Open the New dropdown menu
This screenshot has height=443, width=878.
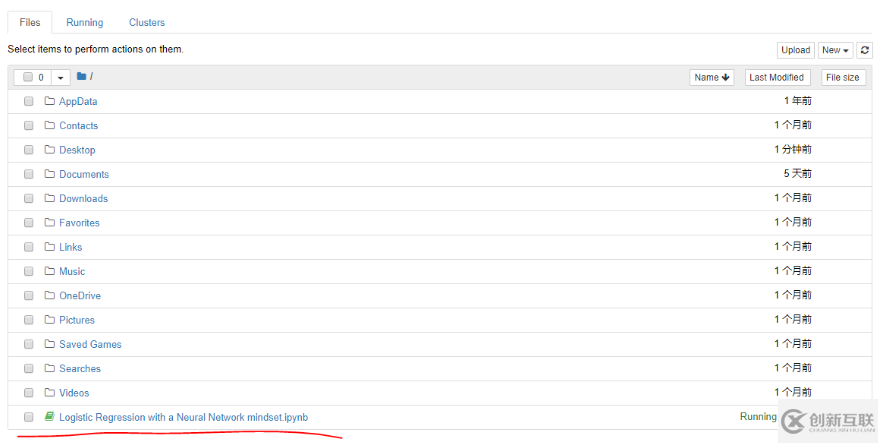835,50
